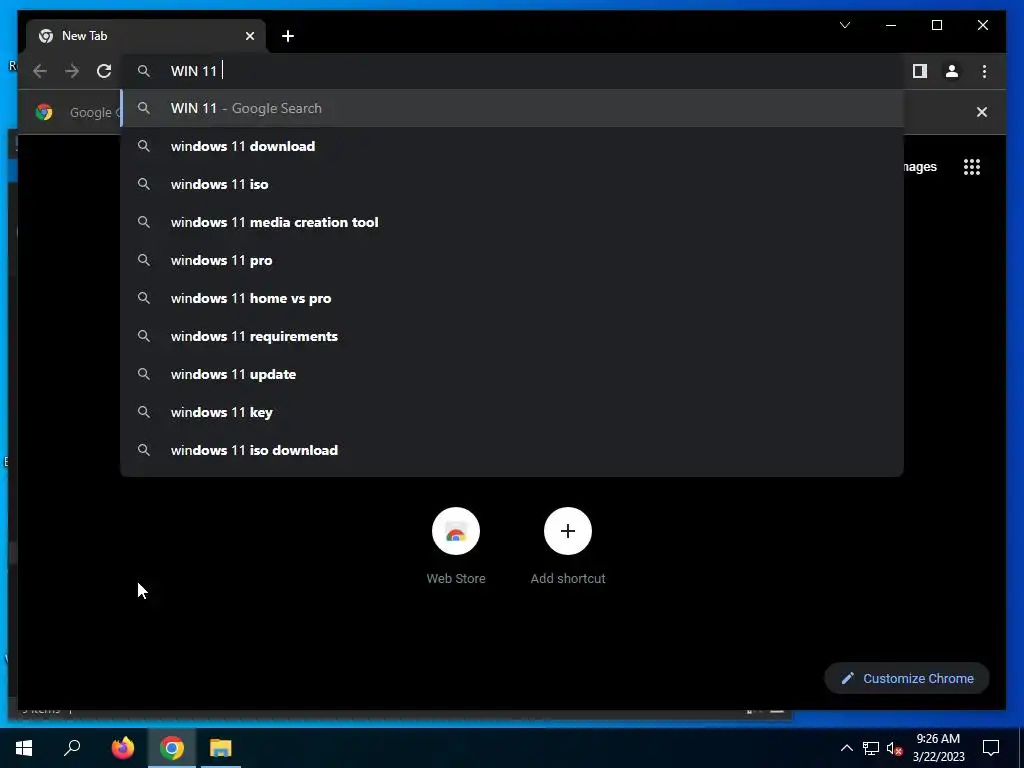This screenshot has width=1024, height=768.
Task: Click the Add shortcut button
Action: (568, 545)
